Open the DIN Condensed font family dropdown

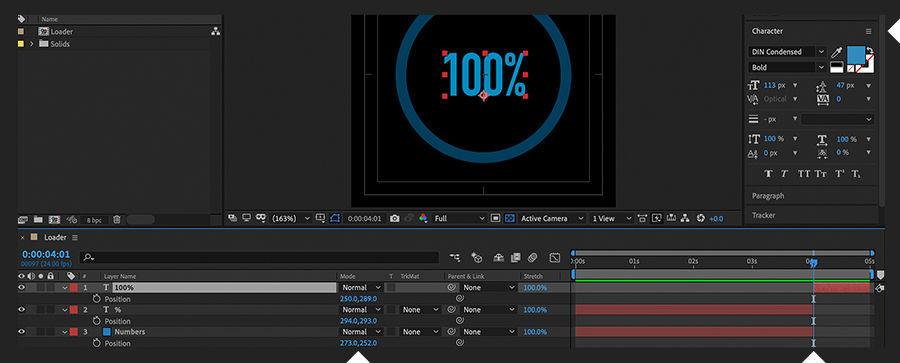click(x=787, y=52)
